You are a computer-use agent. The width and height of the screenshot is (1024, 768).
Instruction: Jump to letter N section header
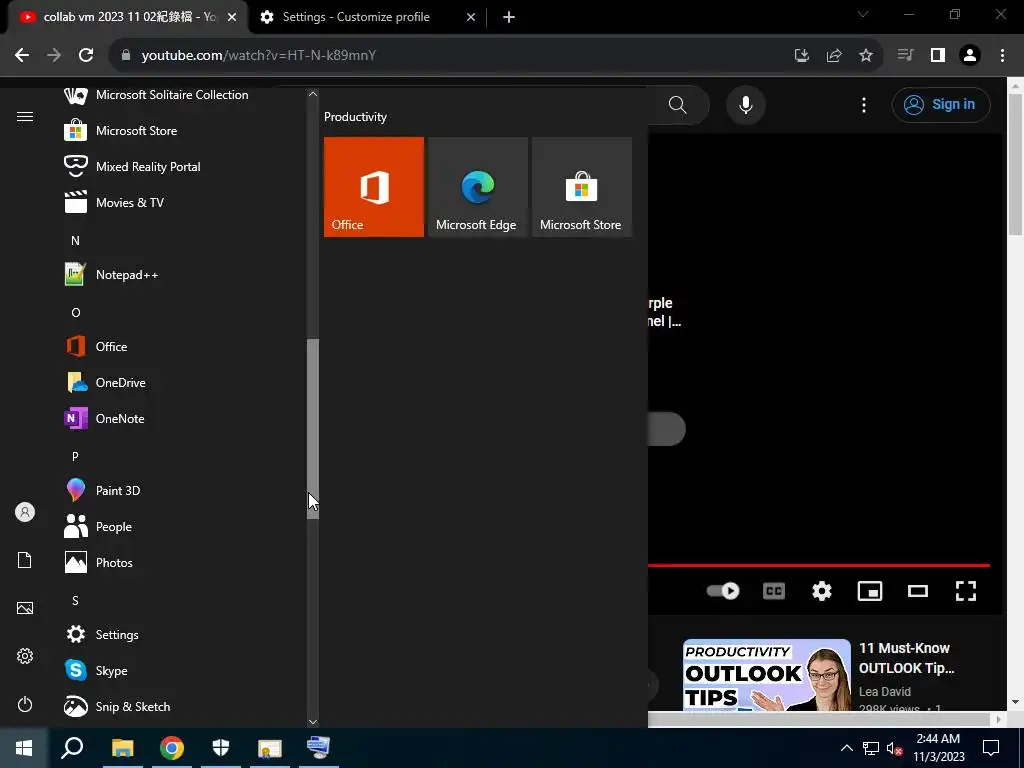tap(75, 241)
